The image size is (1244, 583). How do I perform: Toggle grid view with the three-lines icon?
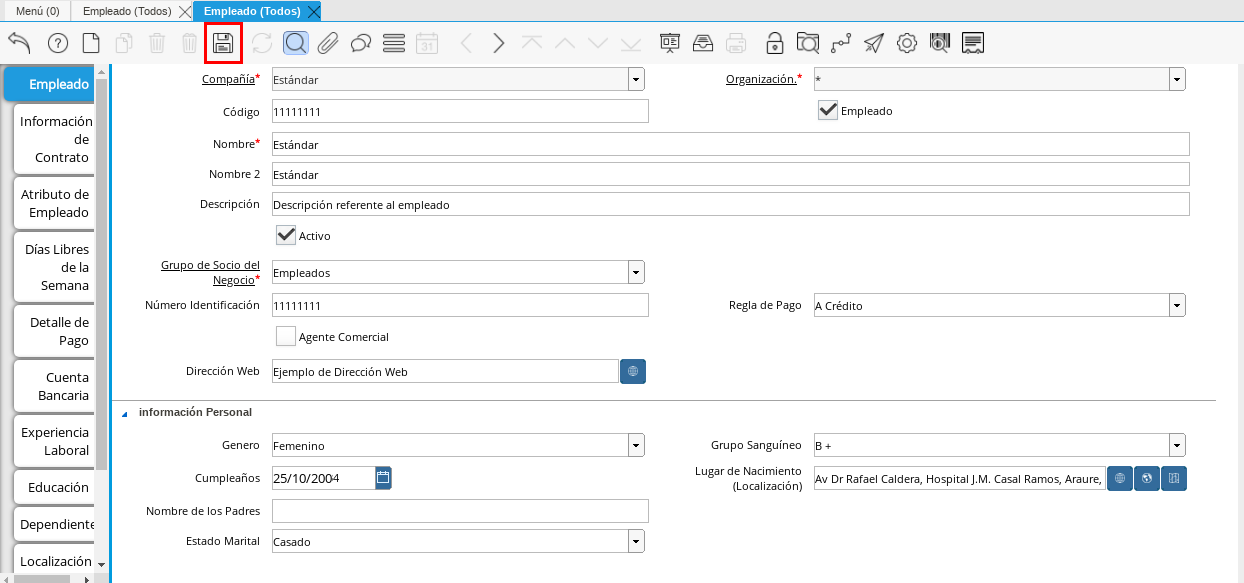pyautogui.click(x=394, y=43)
